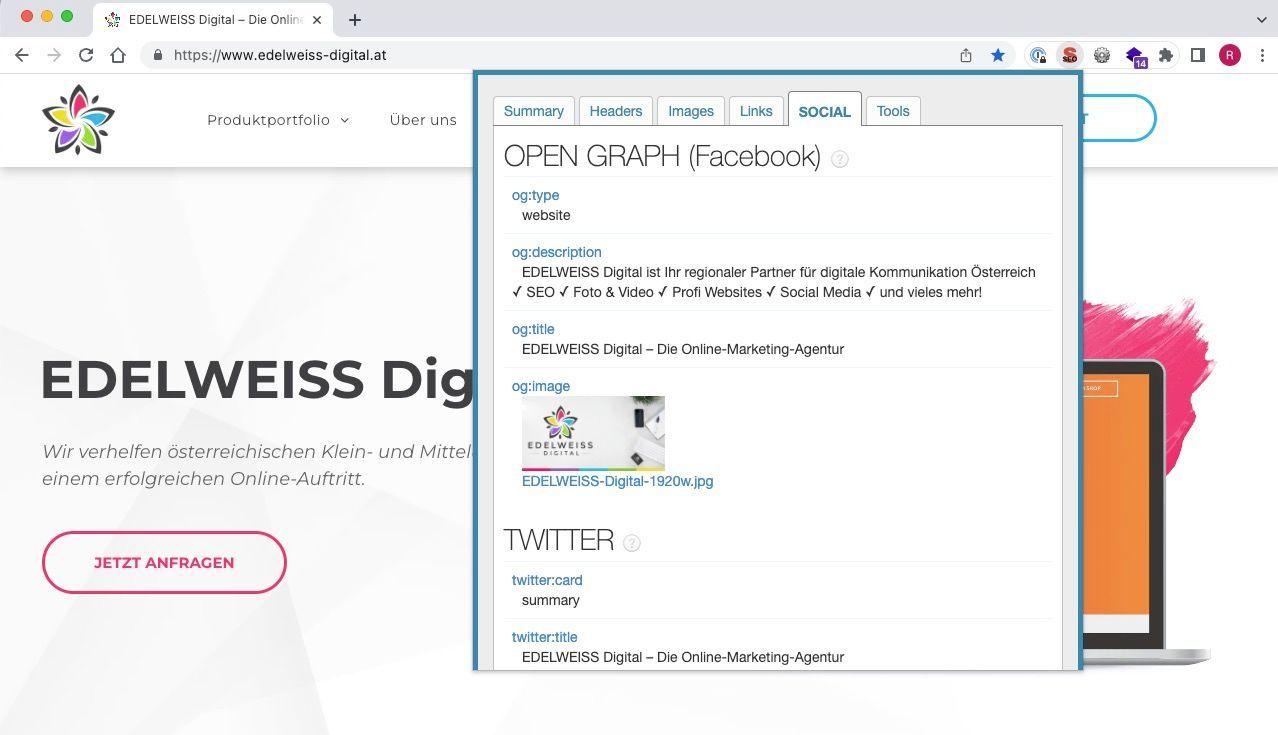The width and height of the screenshot is (1278, 735).
Task: Click the browser back arrow
Action: coord(22,56)
